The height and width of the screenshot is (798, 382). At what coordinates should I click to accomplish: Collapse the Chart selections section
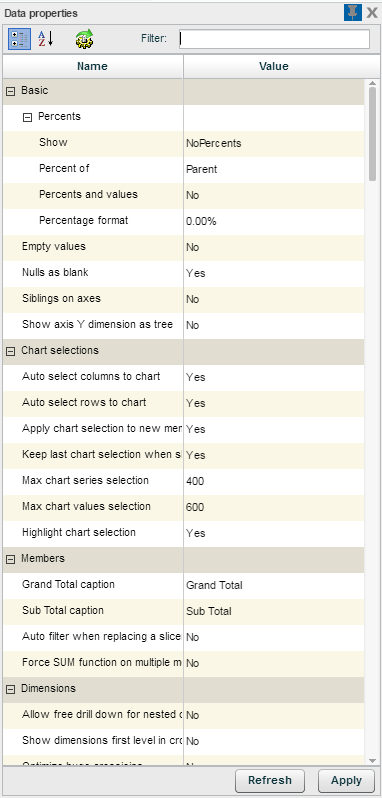10,351
